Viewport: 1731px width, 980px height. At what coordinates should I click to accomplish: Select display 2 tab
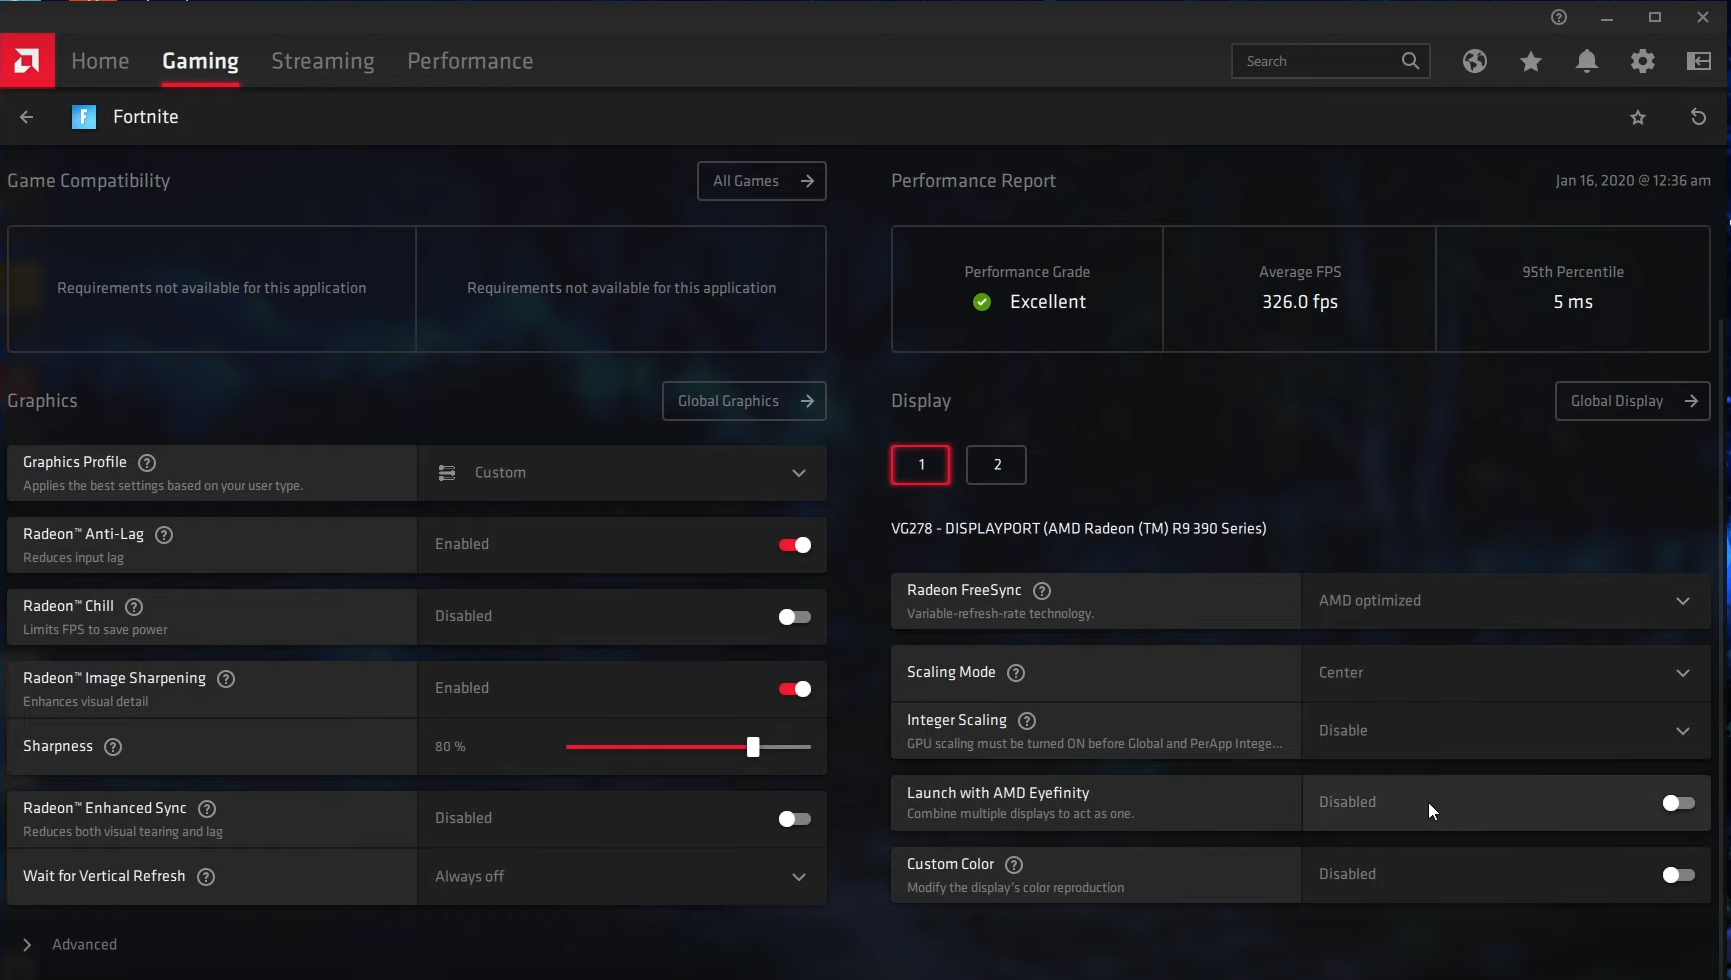tap(996, 465)
